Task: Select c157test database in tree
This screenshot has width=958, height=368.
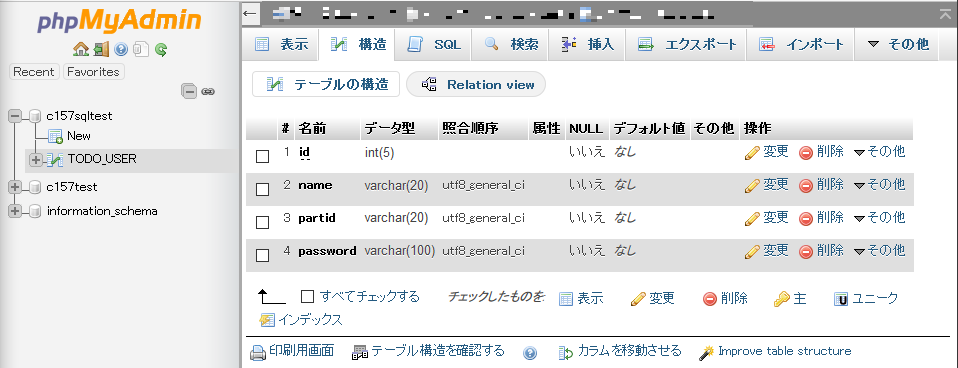Action: click(72, 187)
